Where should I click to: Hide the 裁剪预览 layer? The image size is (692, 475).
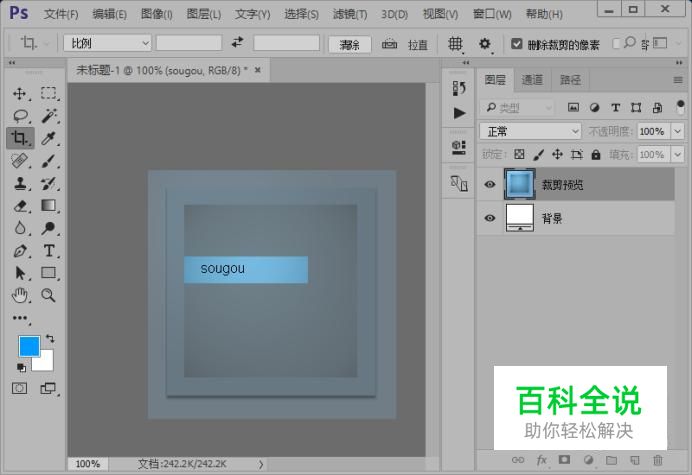click(489, 184)
